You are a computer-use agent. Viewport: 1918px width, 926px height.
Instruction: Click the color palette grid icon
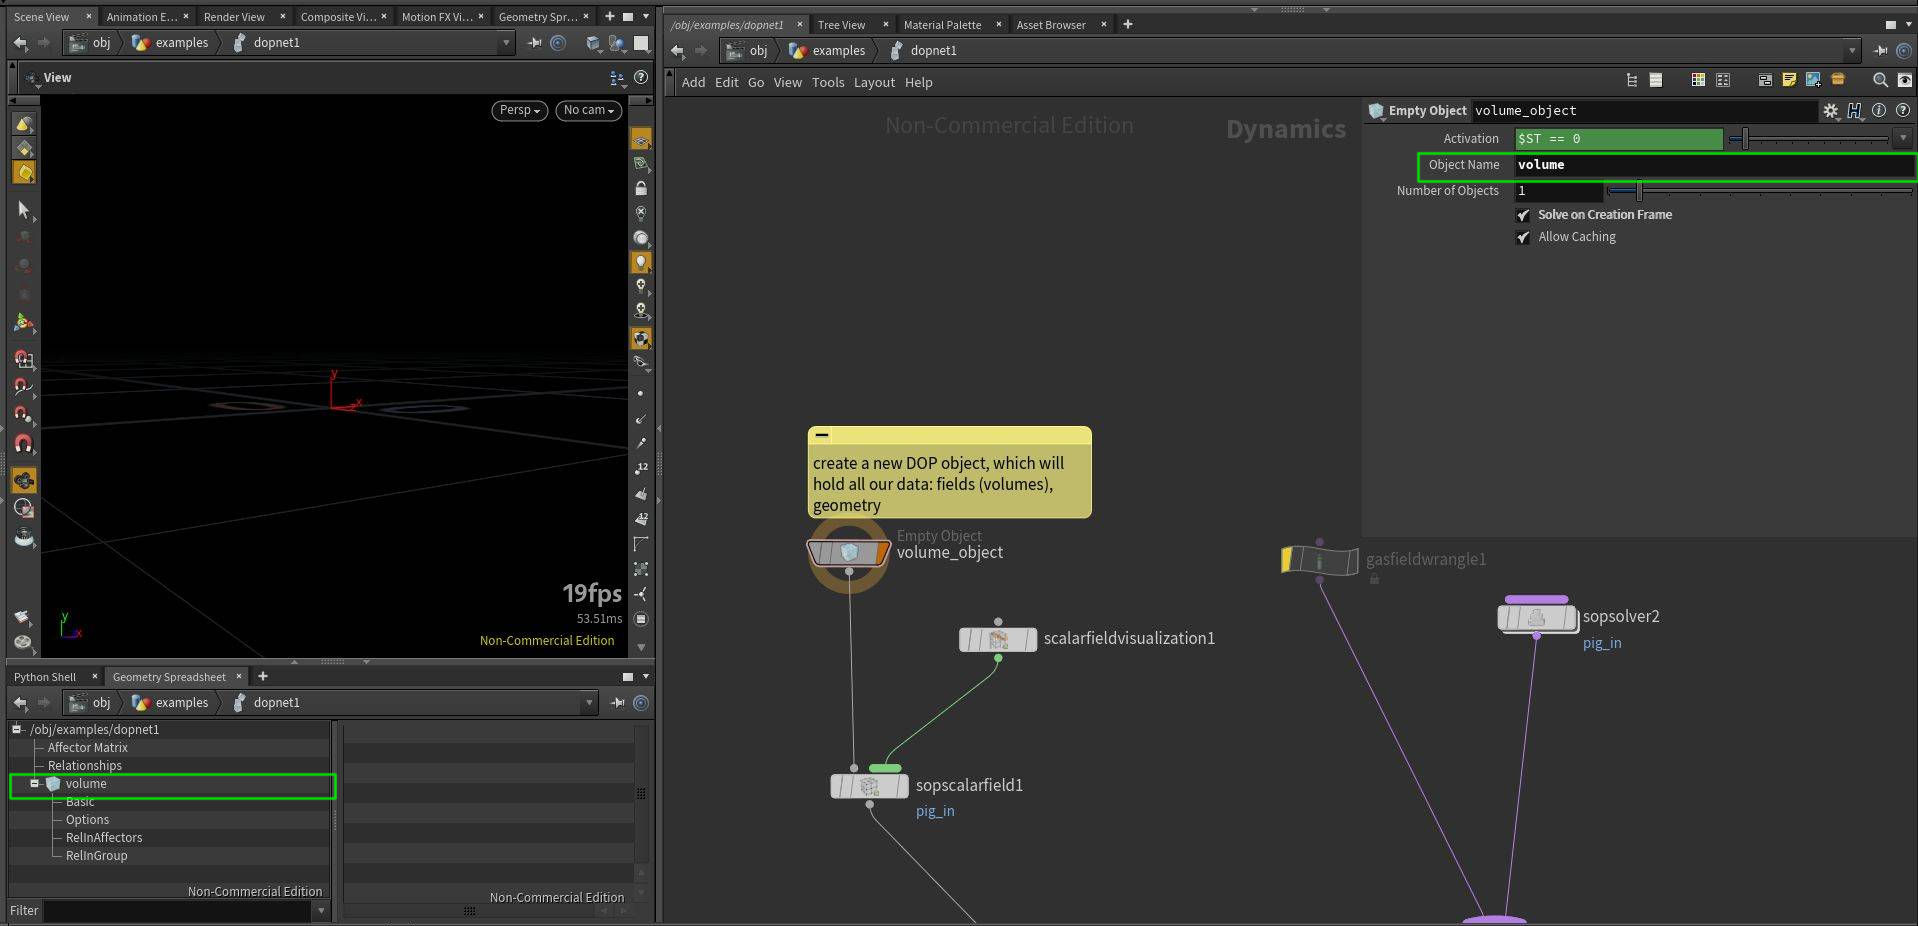pyautogui.click(x=1698, y=80)
